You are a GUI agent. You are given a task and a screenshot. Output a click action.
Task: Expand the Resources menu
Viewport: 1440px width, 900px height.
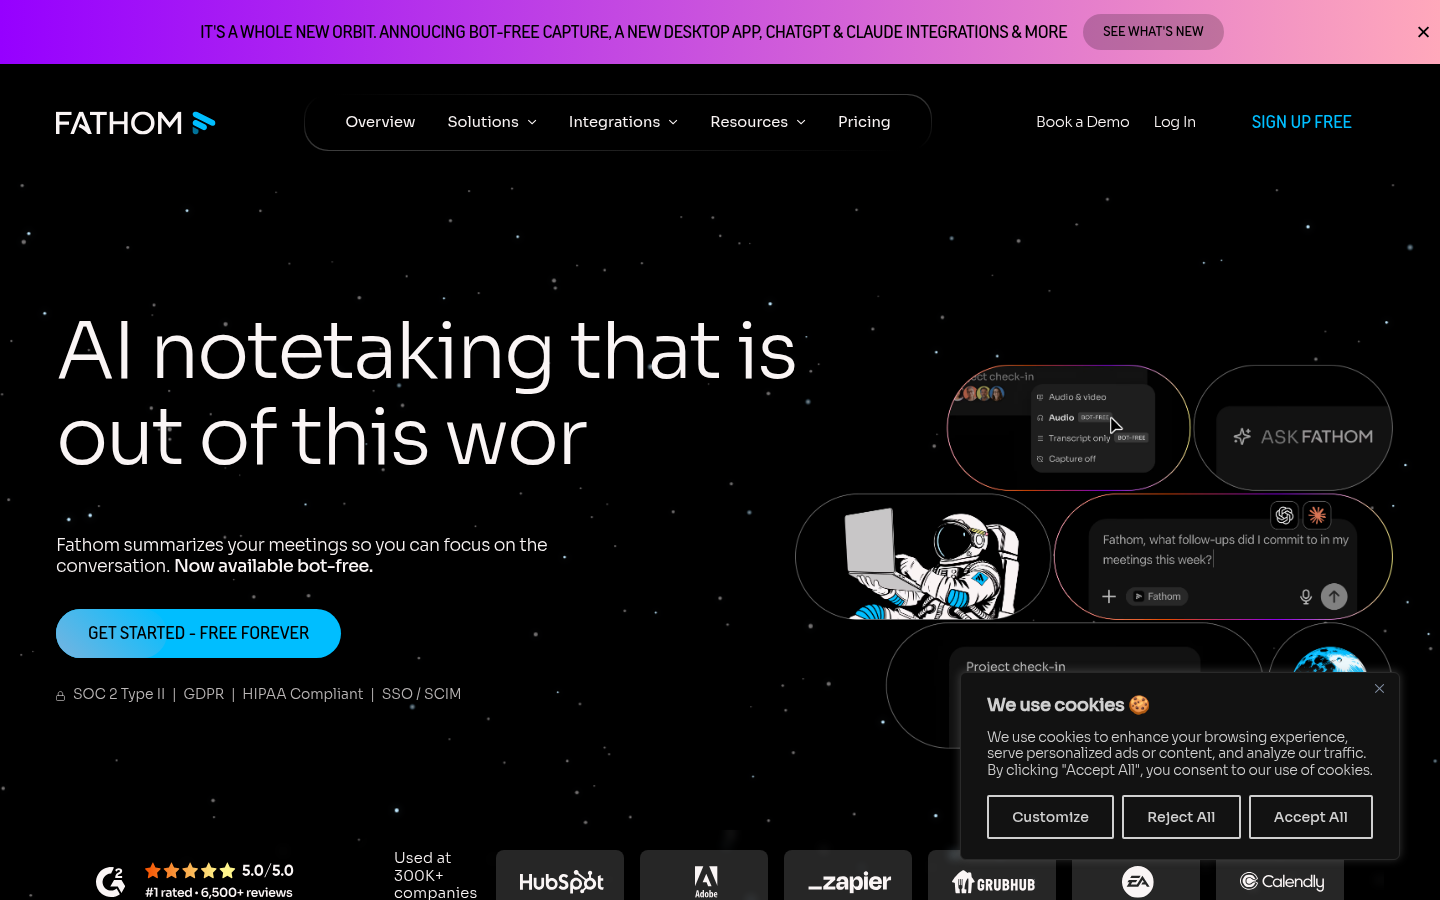[758, 122]
